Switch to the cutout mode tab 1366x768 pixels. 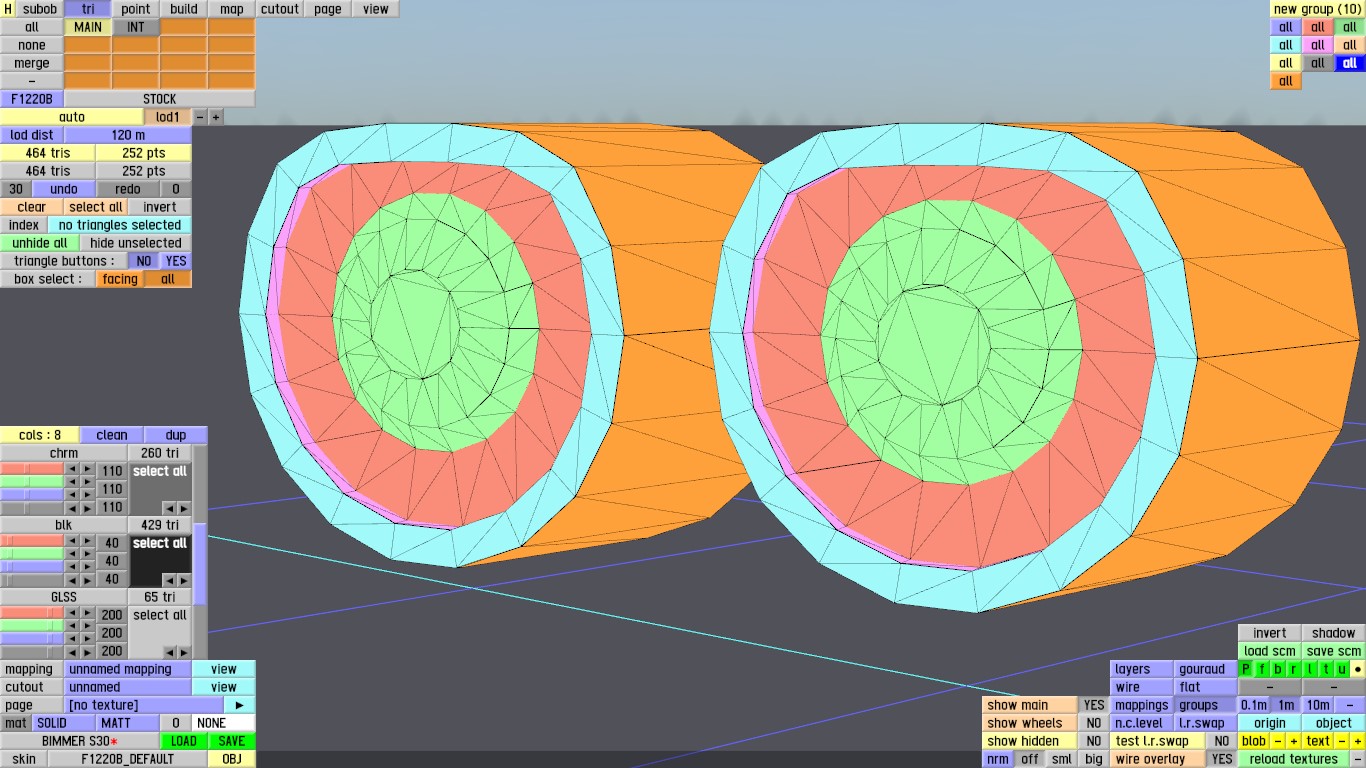280,9
